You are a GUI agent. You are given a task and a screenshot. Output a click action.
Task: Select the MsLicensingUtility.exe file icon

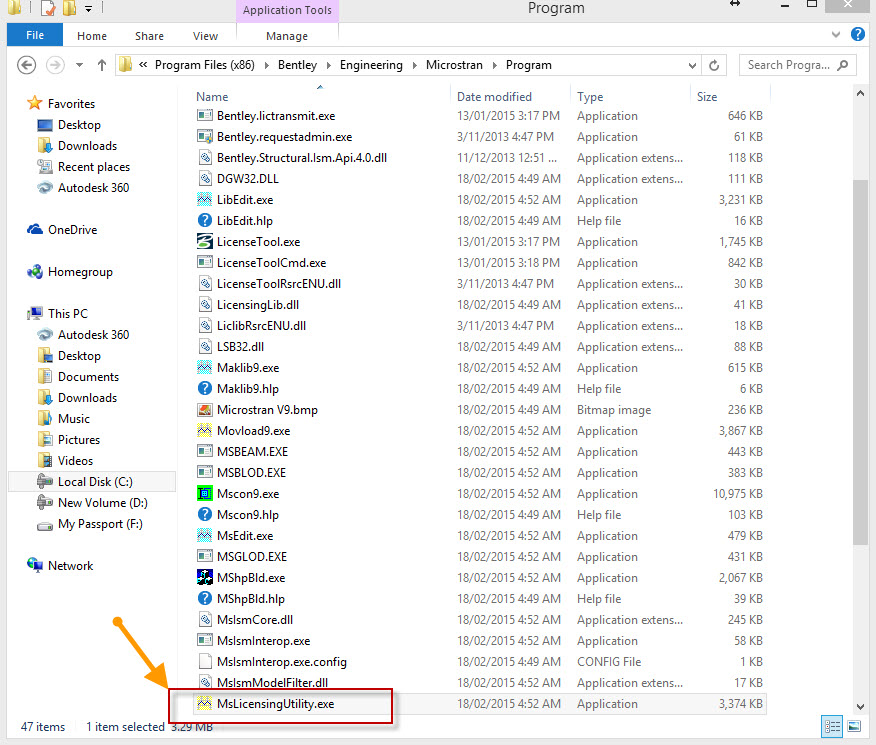pos(204,703)
